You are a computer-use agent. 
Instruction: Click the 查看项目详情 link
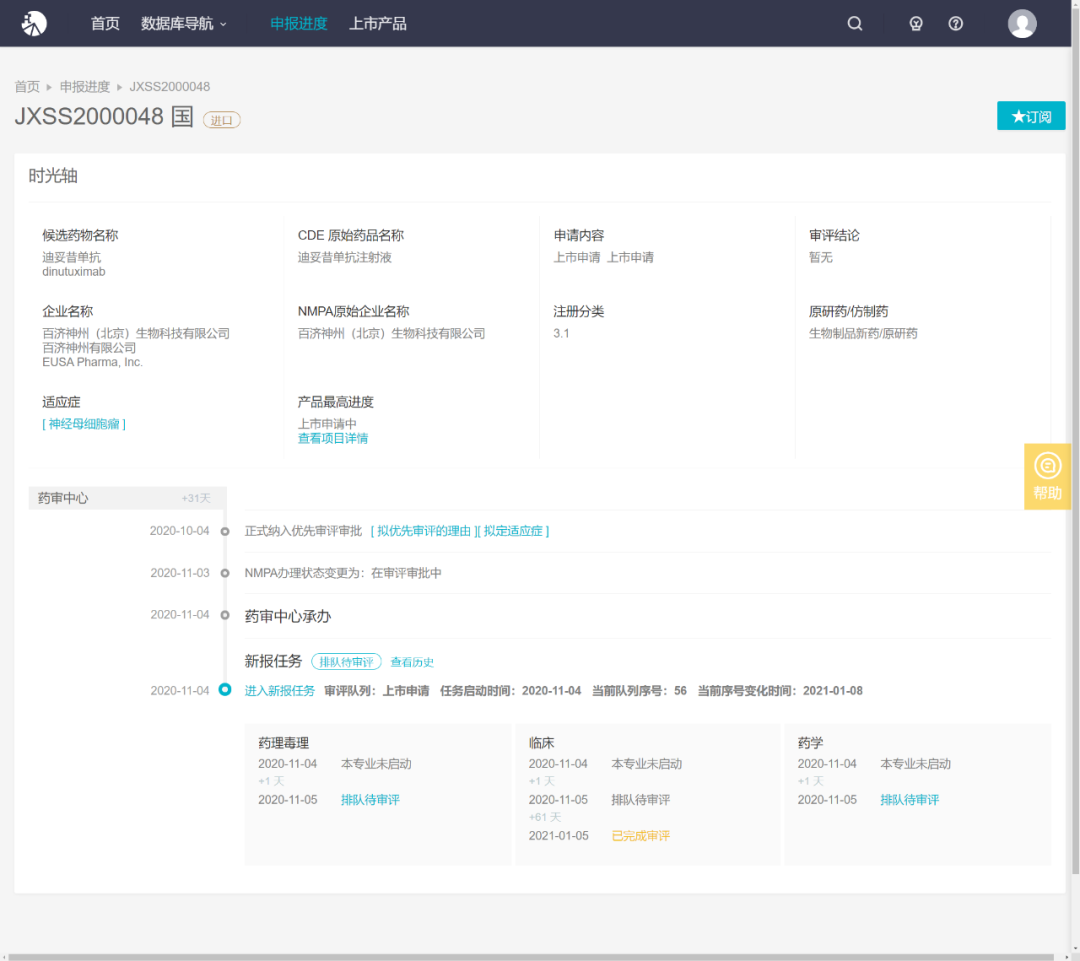coord(333,439)
